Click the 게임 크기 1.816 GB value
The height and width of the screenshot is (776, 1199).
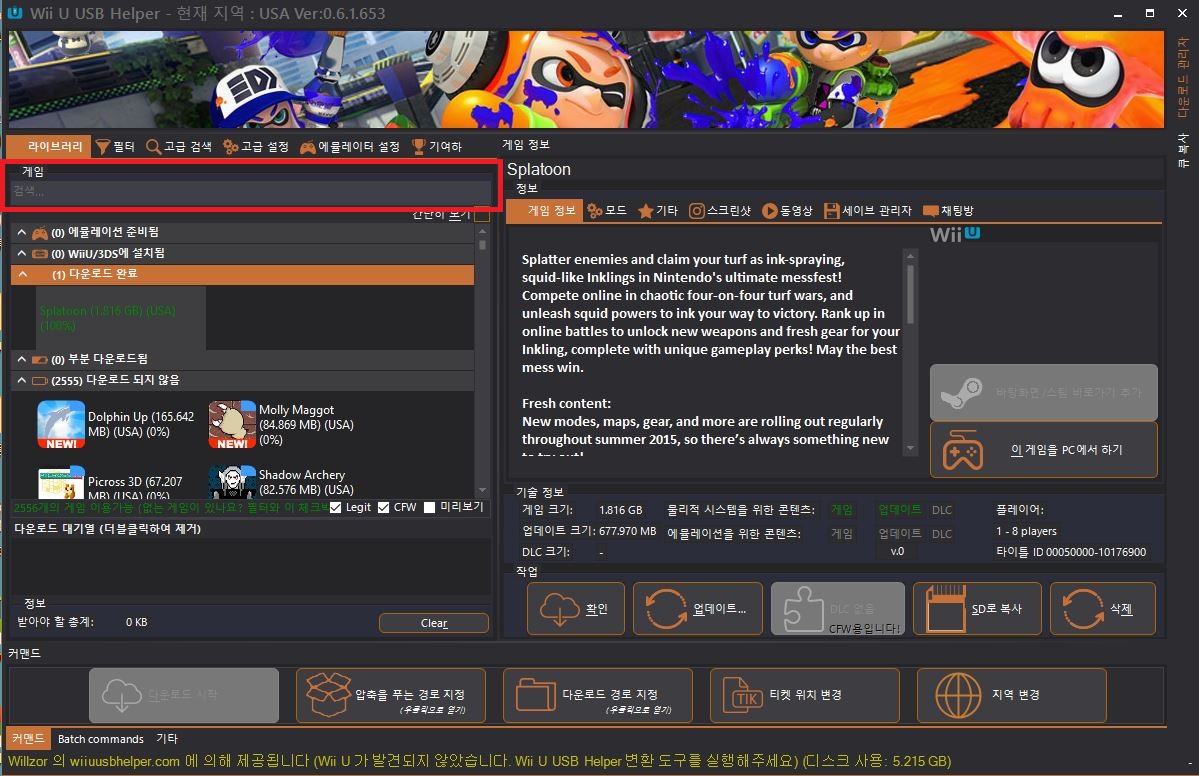[x=620, y=510]
